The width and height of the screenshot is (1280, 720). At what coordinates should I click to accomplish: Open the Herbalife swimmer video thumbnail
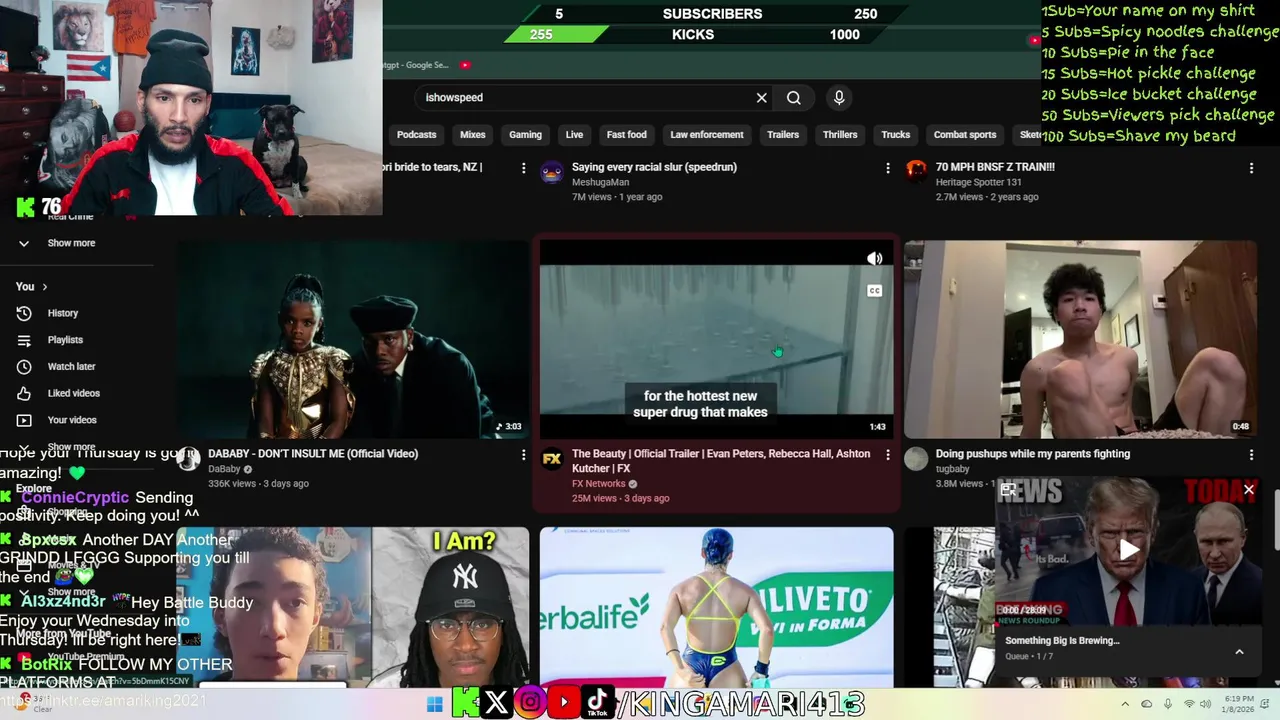point(716,607)
